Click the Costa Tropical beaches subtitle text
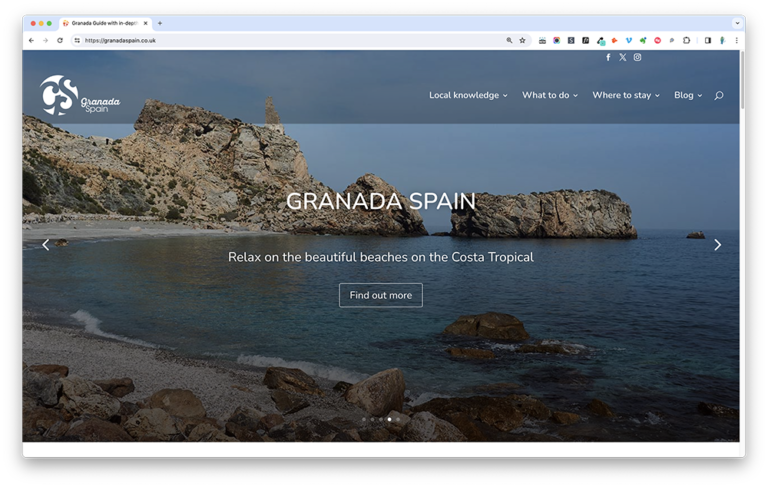The image size is (768, 487). [381, 257]
